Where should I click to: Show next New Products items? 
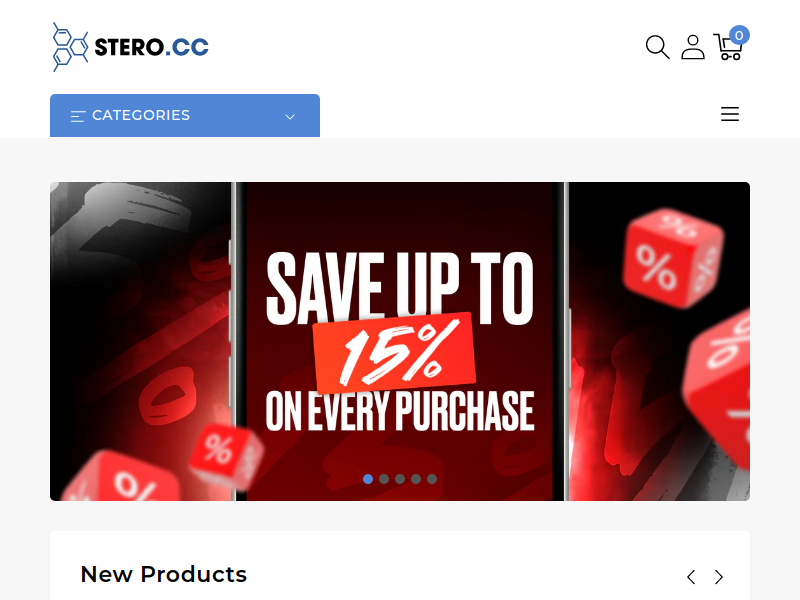coord(719,577)
